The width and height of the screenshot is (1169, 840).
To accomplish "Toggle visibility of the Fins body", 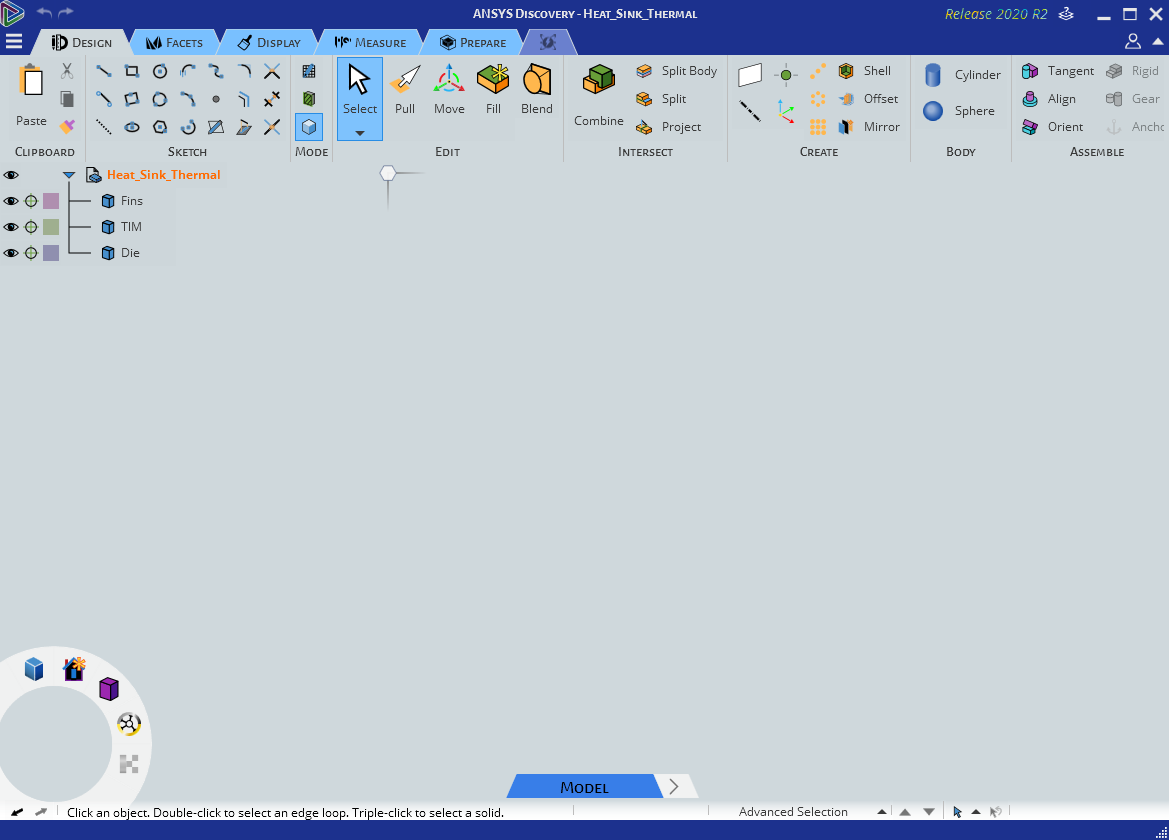I will click(11, 201).
